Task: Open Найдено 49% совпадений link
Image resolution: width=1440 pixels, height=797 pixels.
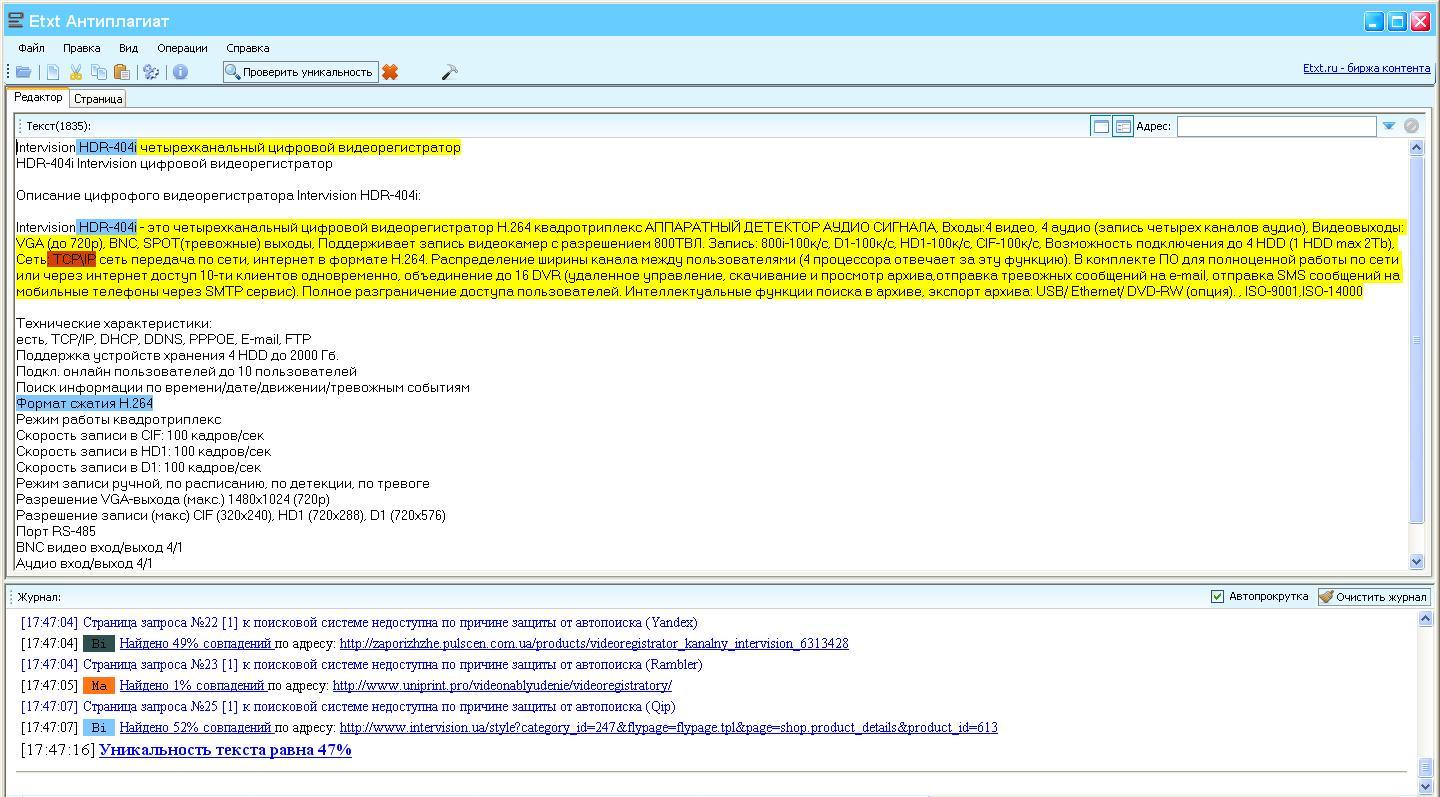Action: [x=196, y=644]
